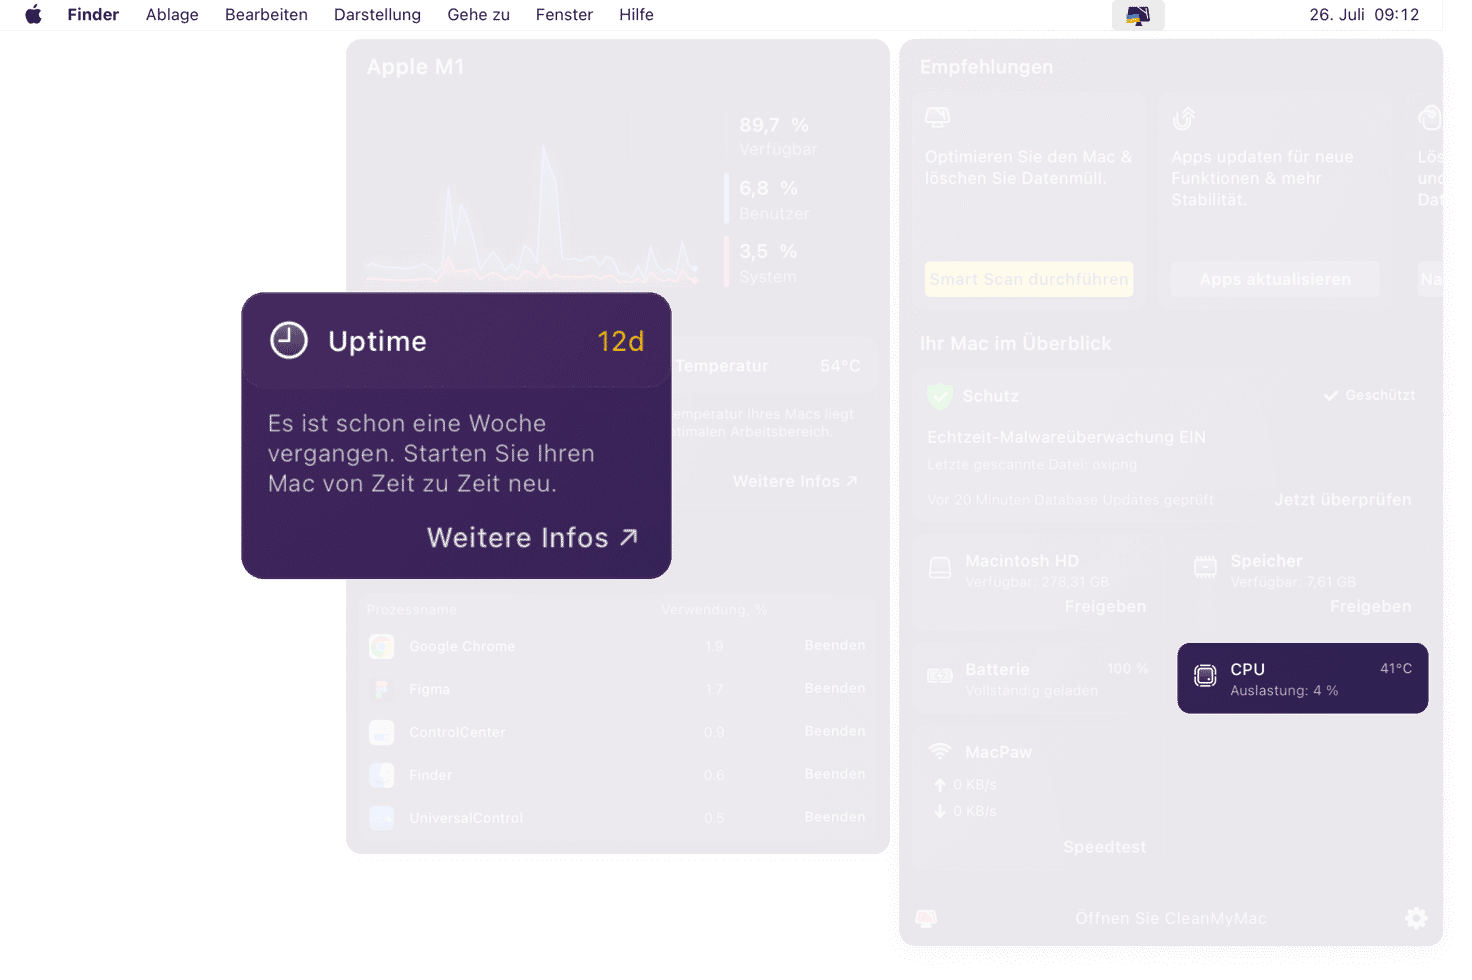Open Weitere Infos in the Uptime card

532,538
